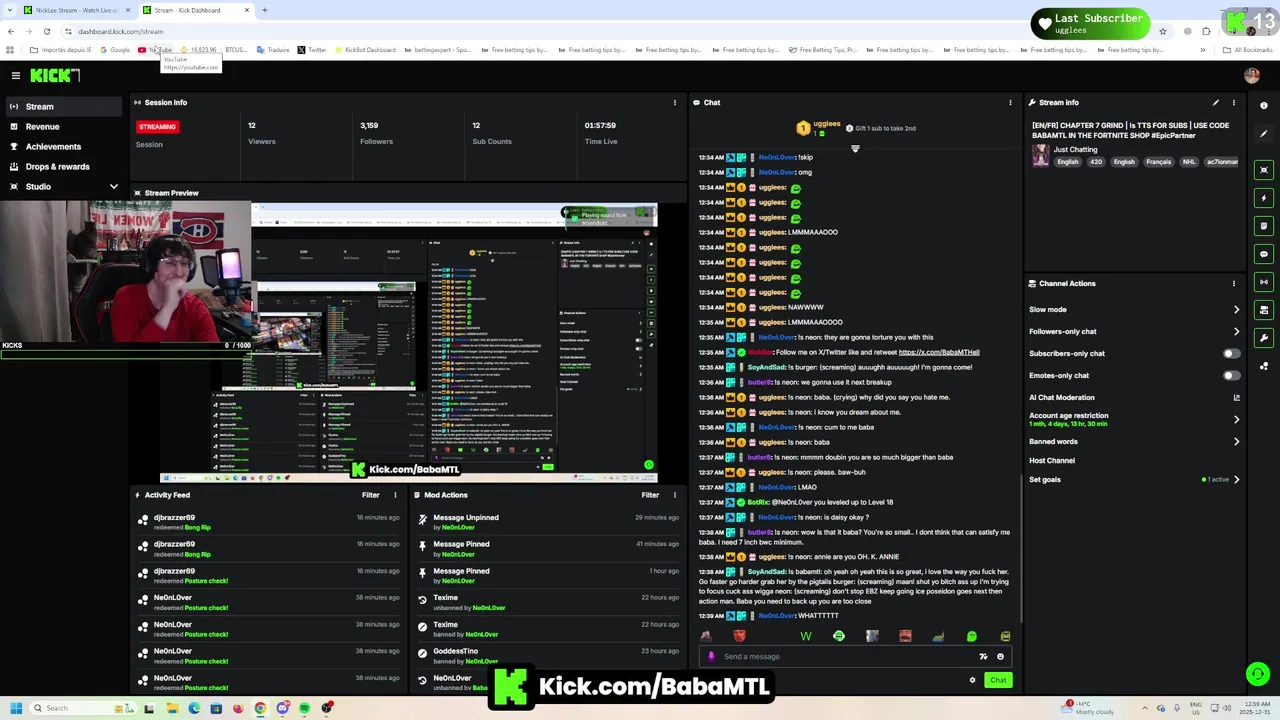Open Revenue in left sidebar

tap(64, 126)
